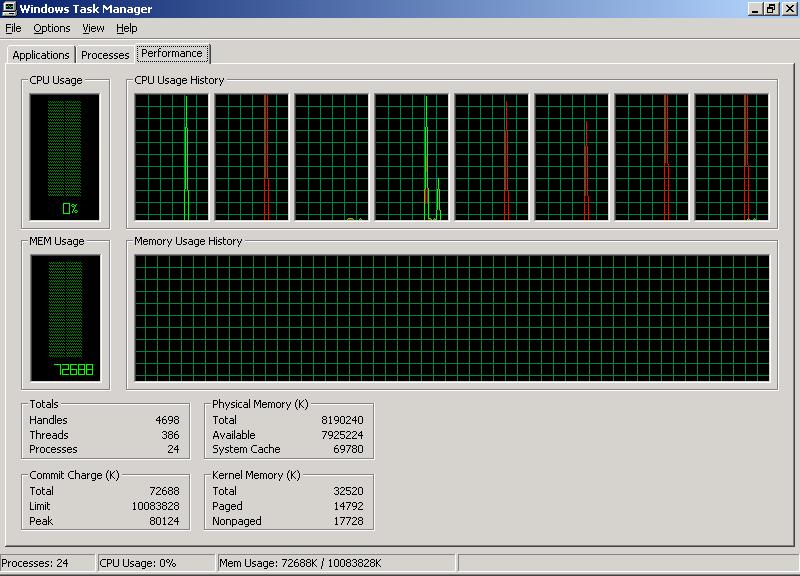Click the MEM Usage gauge meter
Image resolution: width=800 pixels, height=576 pixels.
[65, 315]
